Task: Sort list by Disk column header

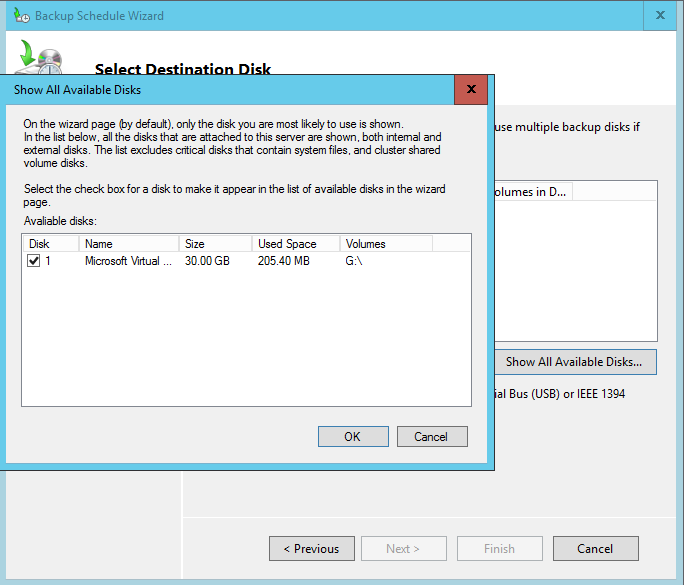Action: (50, 244)
